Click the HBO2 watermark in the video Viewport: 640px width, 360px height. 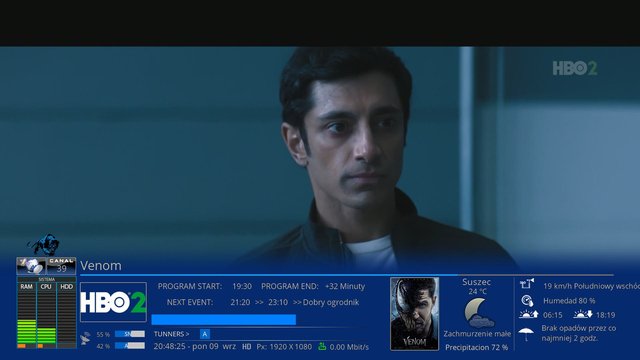point(575,68)
